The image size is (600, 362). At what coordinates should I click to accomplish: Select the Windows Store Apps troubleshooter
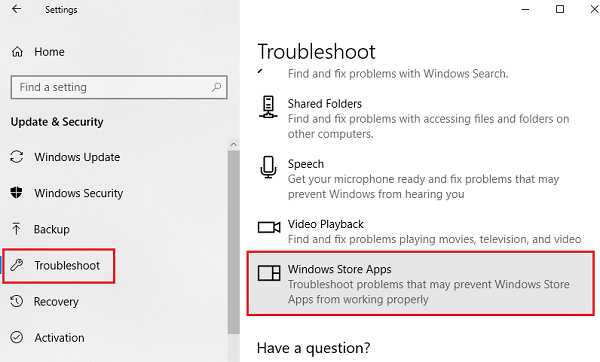(421, 284)
